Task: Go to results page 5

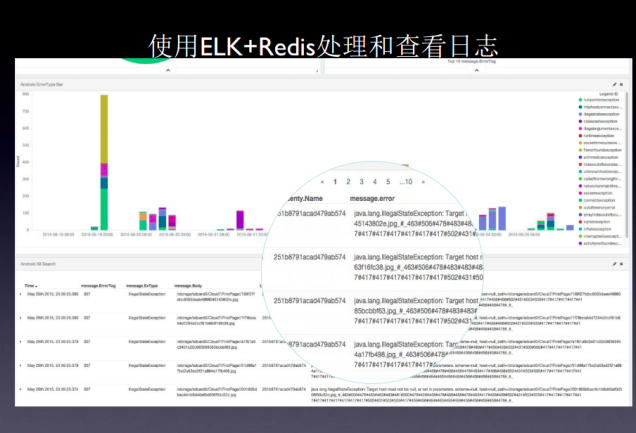Action: tap(388, 182)
